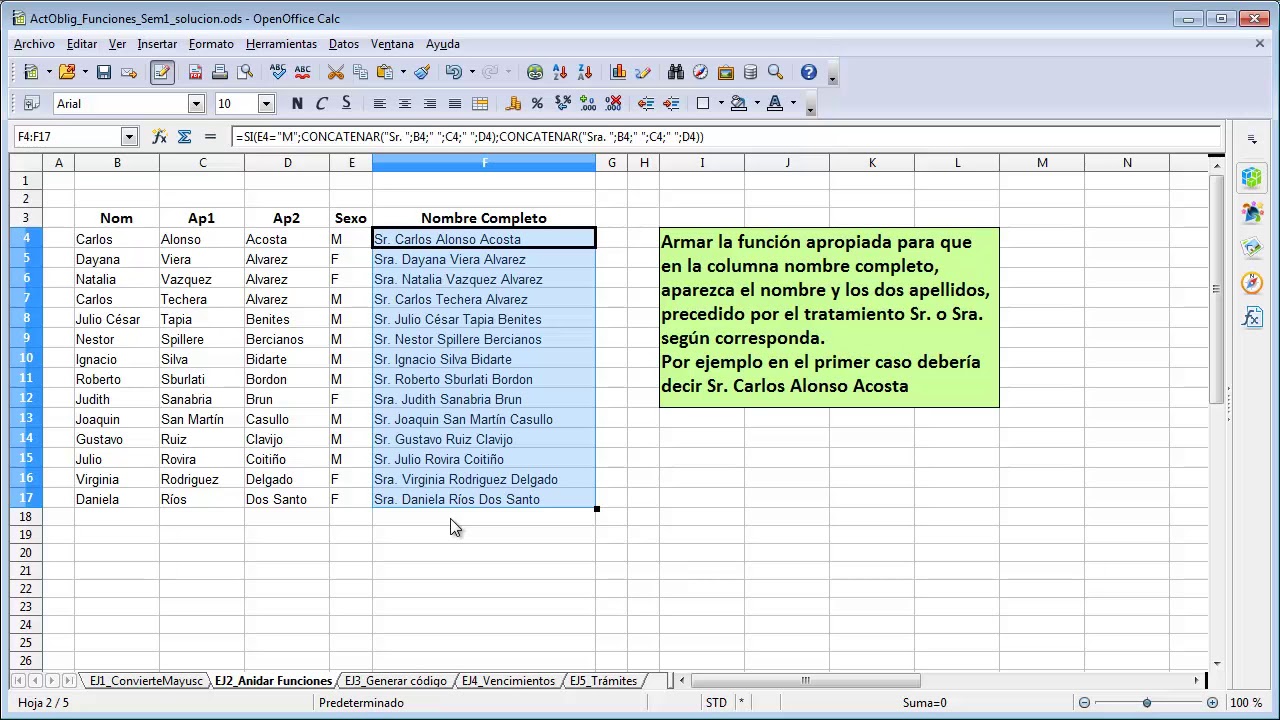Click Merge Cells icon
This screenshot has width=1280, height=720.
coord(479,103)
